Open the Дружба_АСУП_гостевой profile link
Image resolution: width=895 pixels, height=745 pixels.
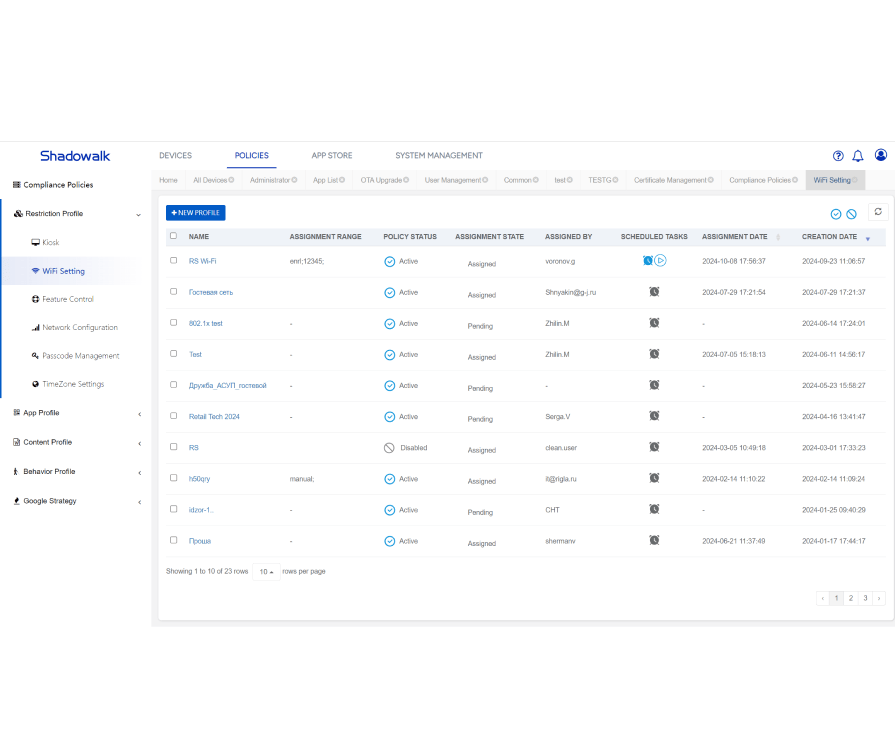pyautogui.click(x=228, y=385)
